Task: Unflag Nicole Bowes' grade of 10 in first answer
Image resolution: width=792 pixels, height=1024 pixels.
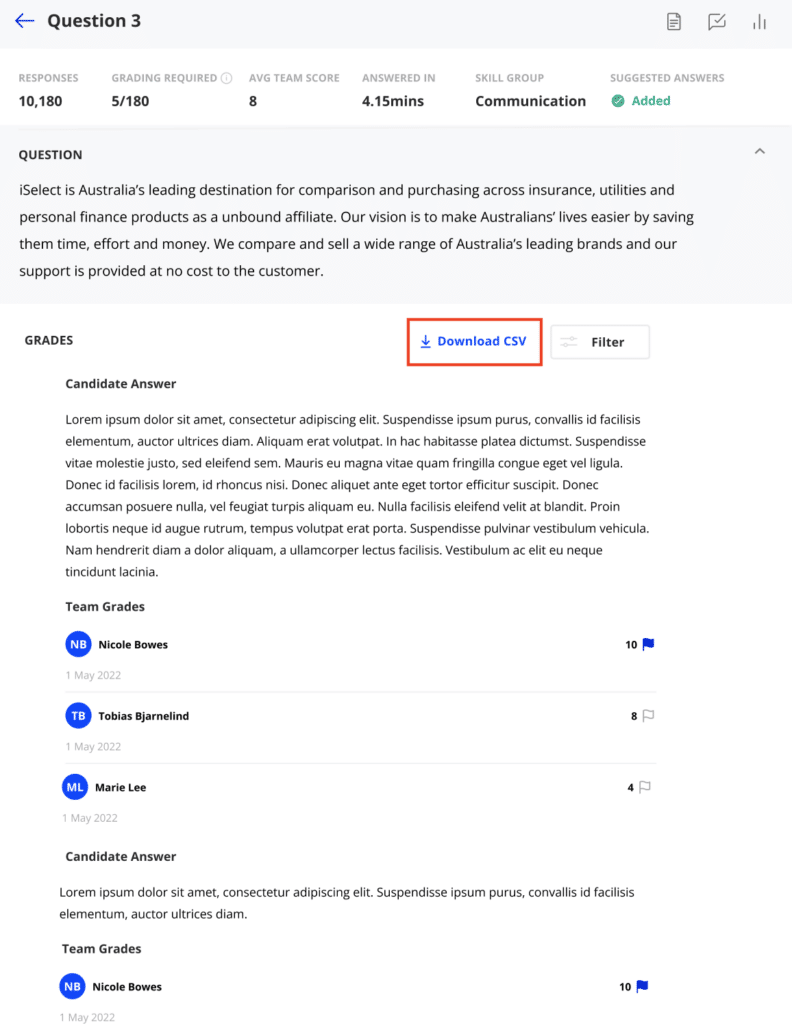Action: tap(648, 645)
